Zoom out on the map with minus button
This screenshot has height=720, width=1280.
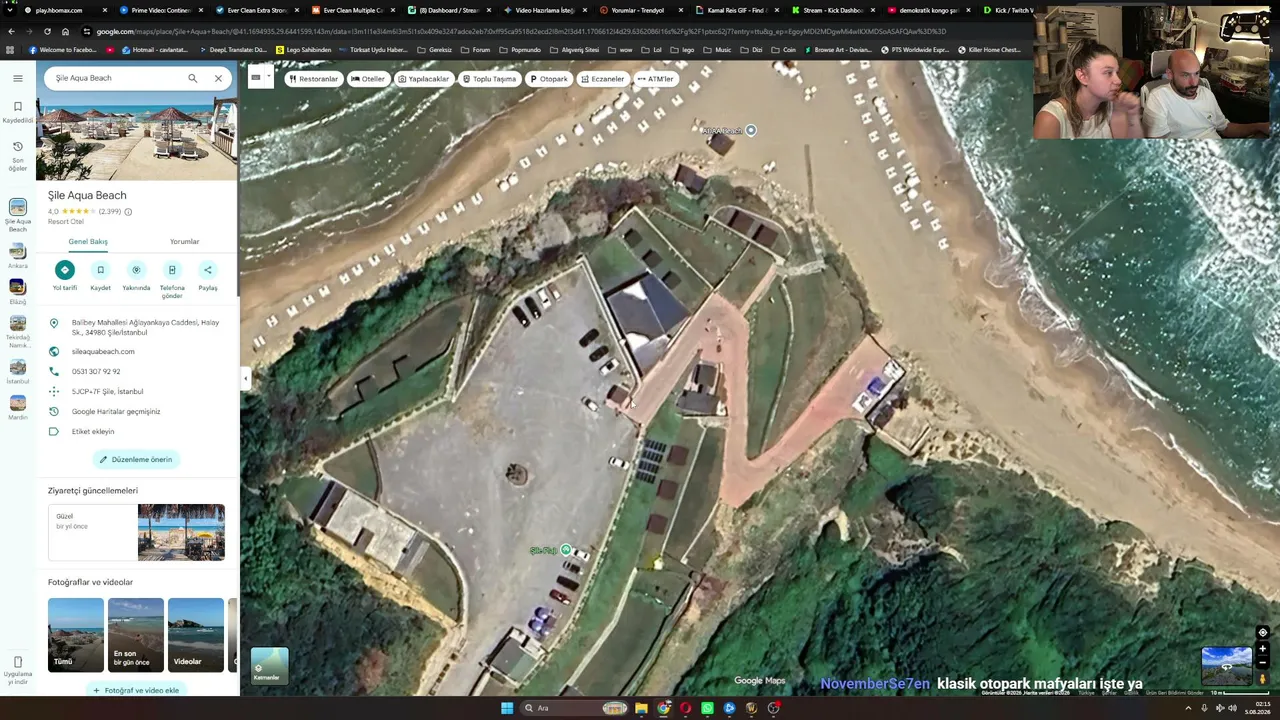[1262, 663]
